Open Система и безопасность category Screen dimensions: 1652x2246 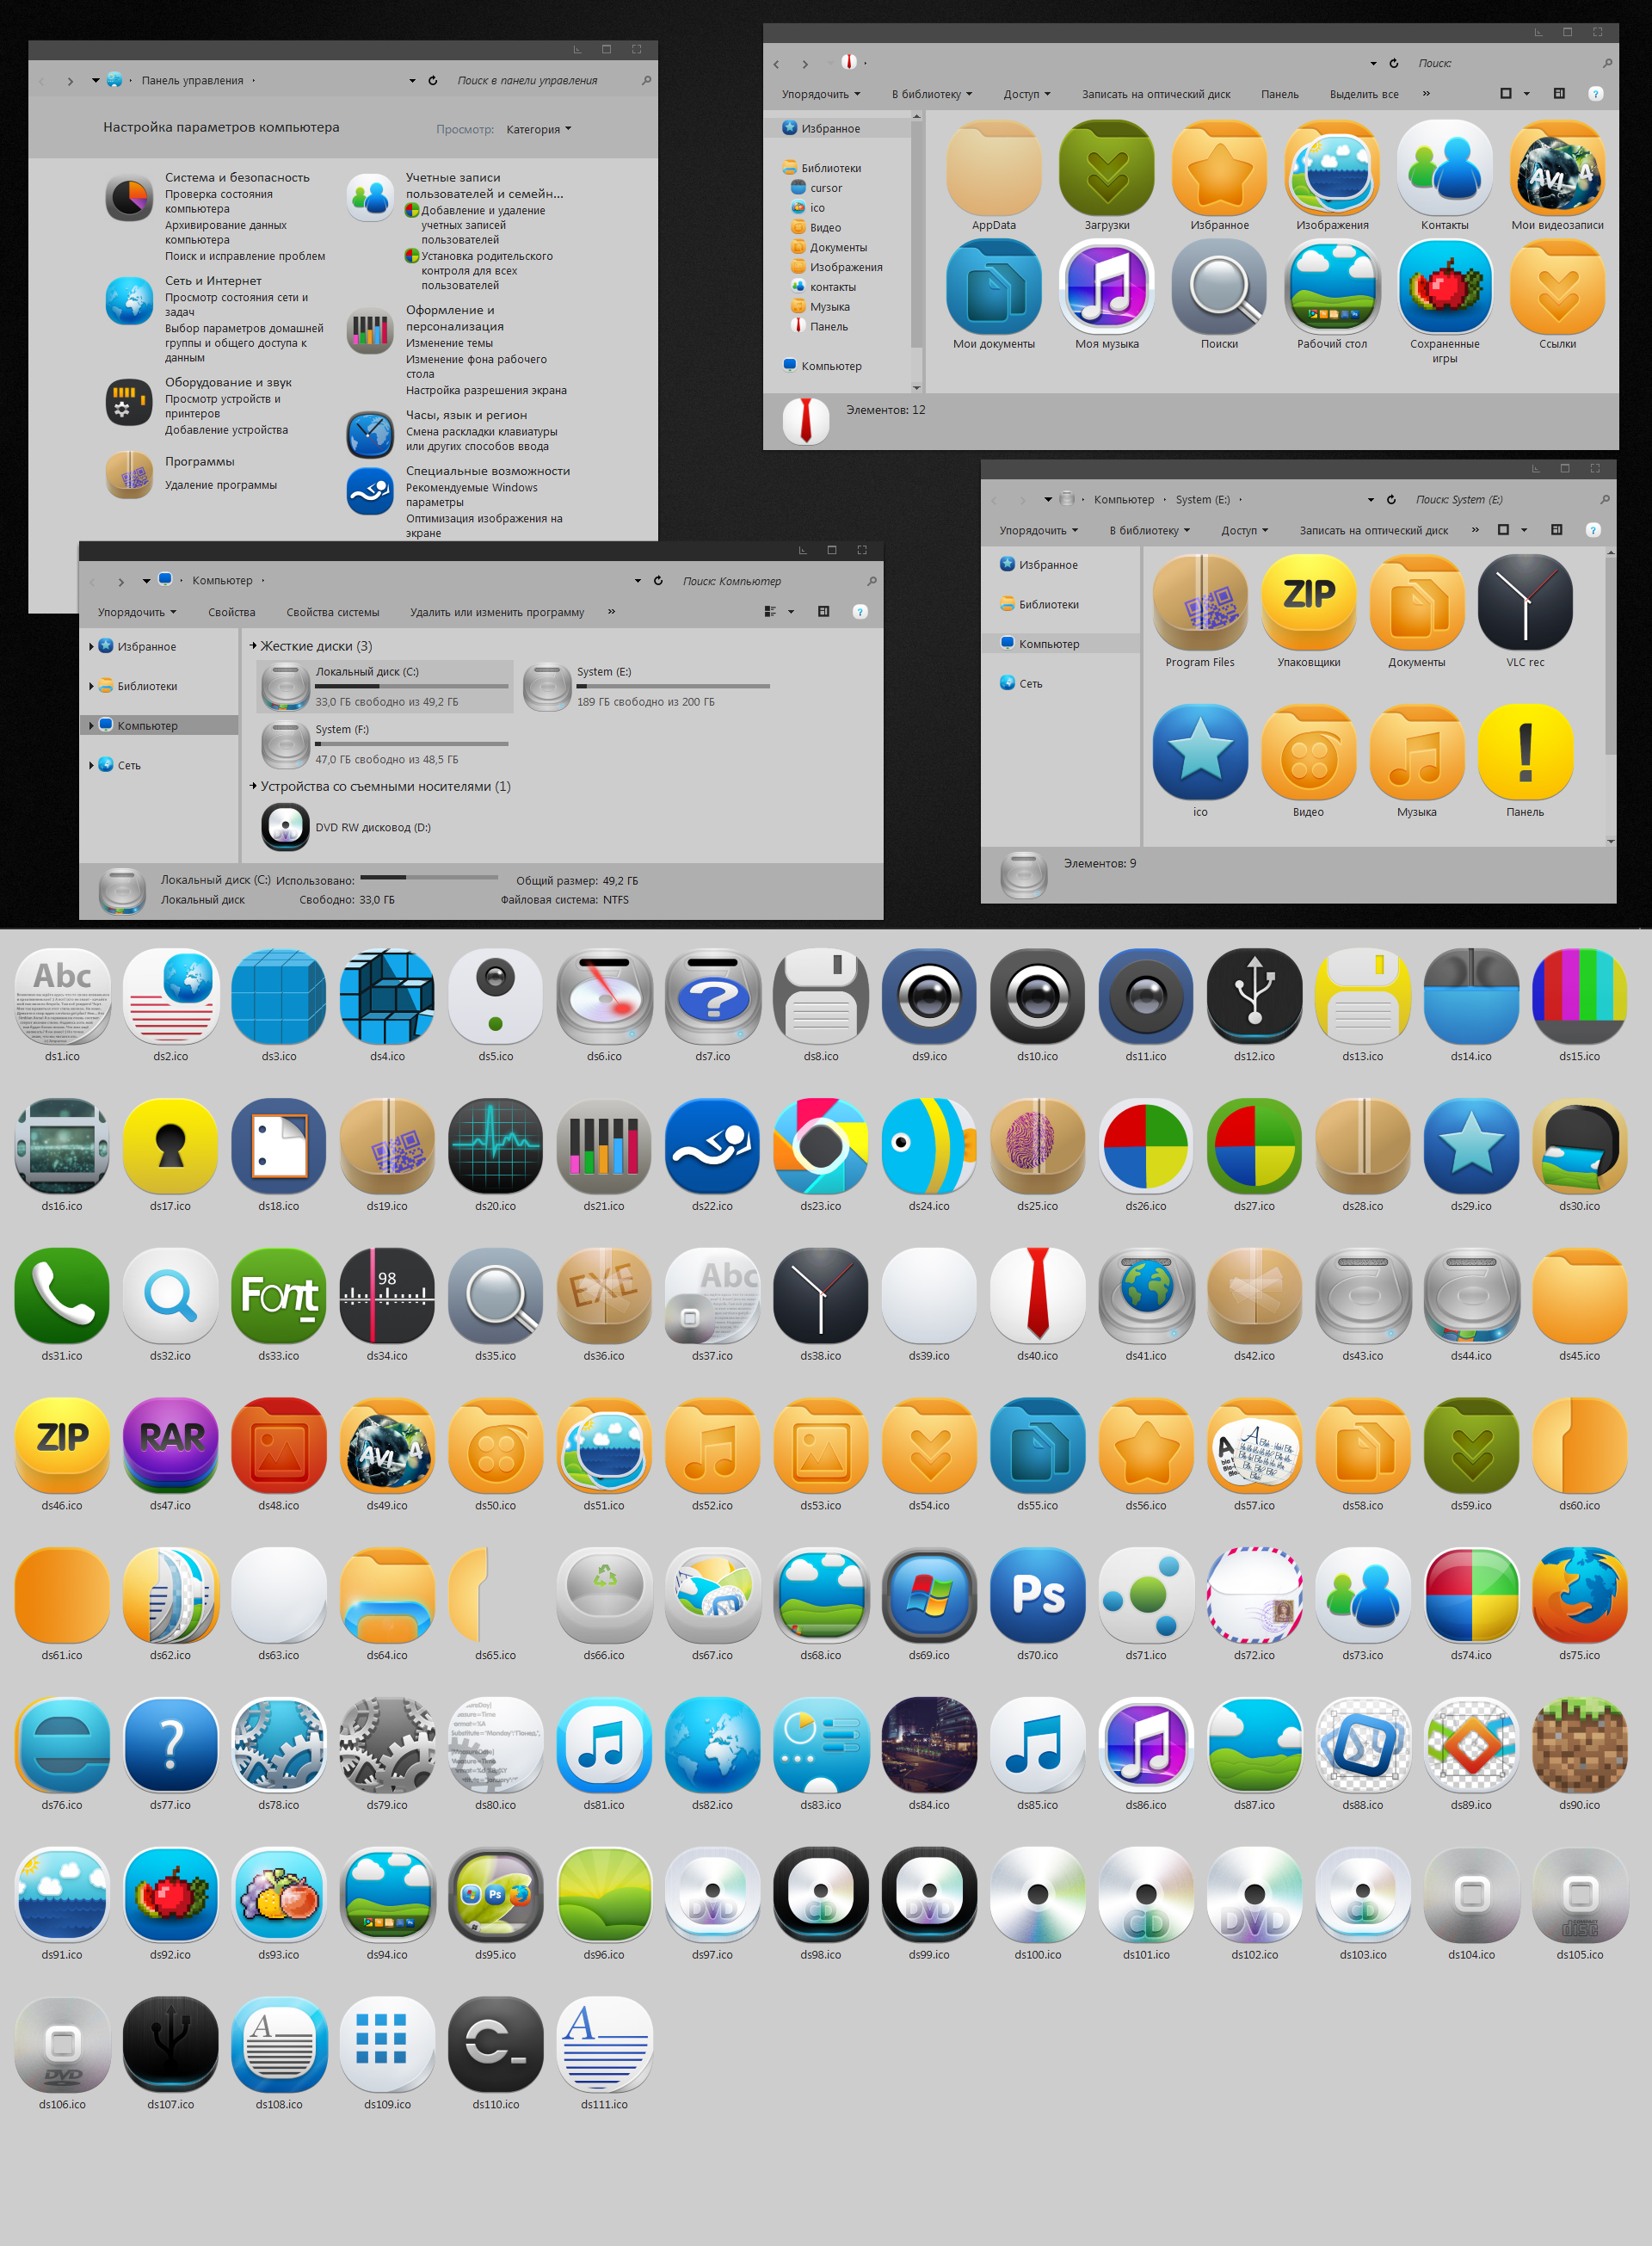[x=237, y=177]
